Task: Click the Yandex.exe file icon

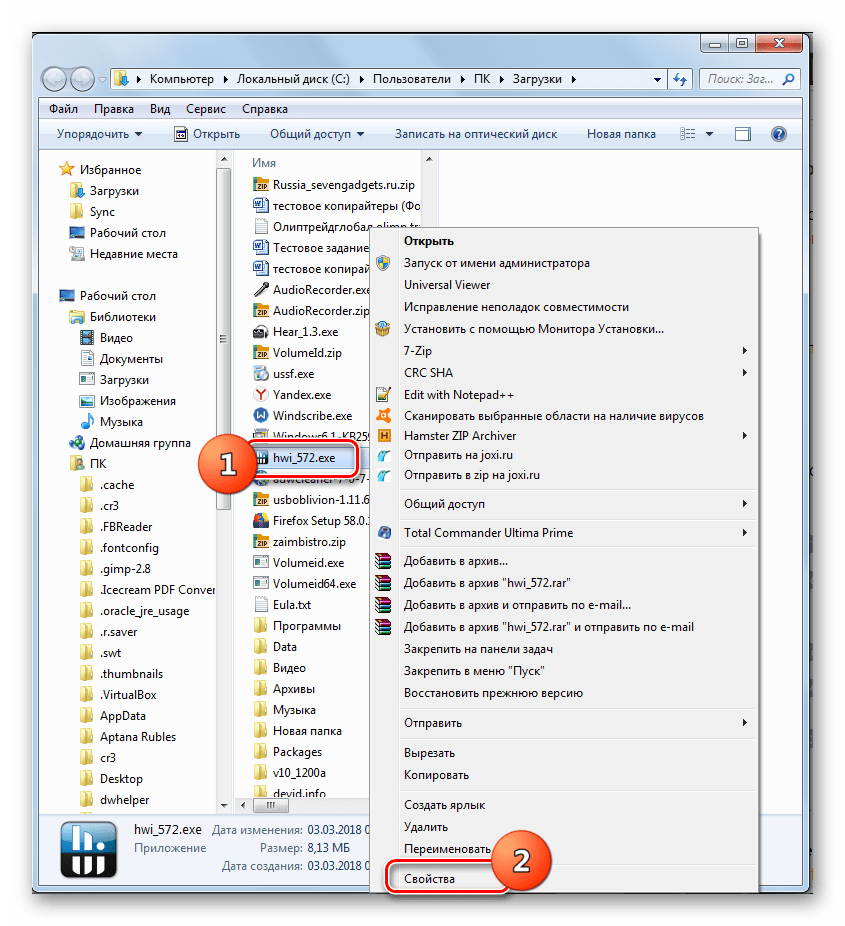Action: pyautogui.click(x=260, y=394)
